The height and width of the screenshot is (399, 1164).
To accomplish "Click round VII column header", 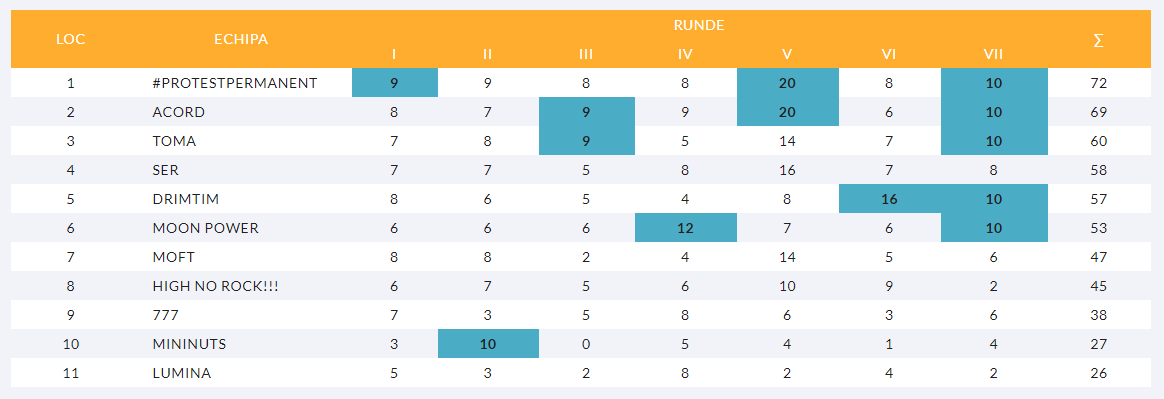I will click(x=993, y=54).
